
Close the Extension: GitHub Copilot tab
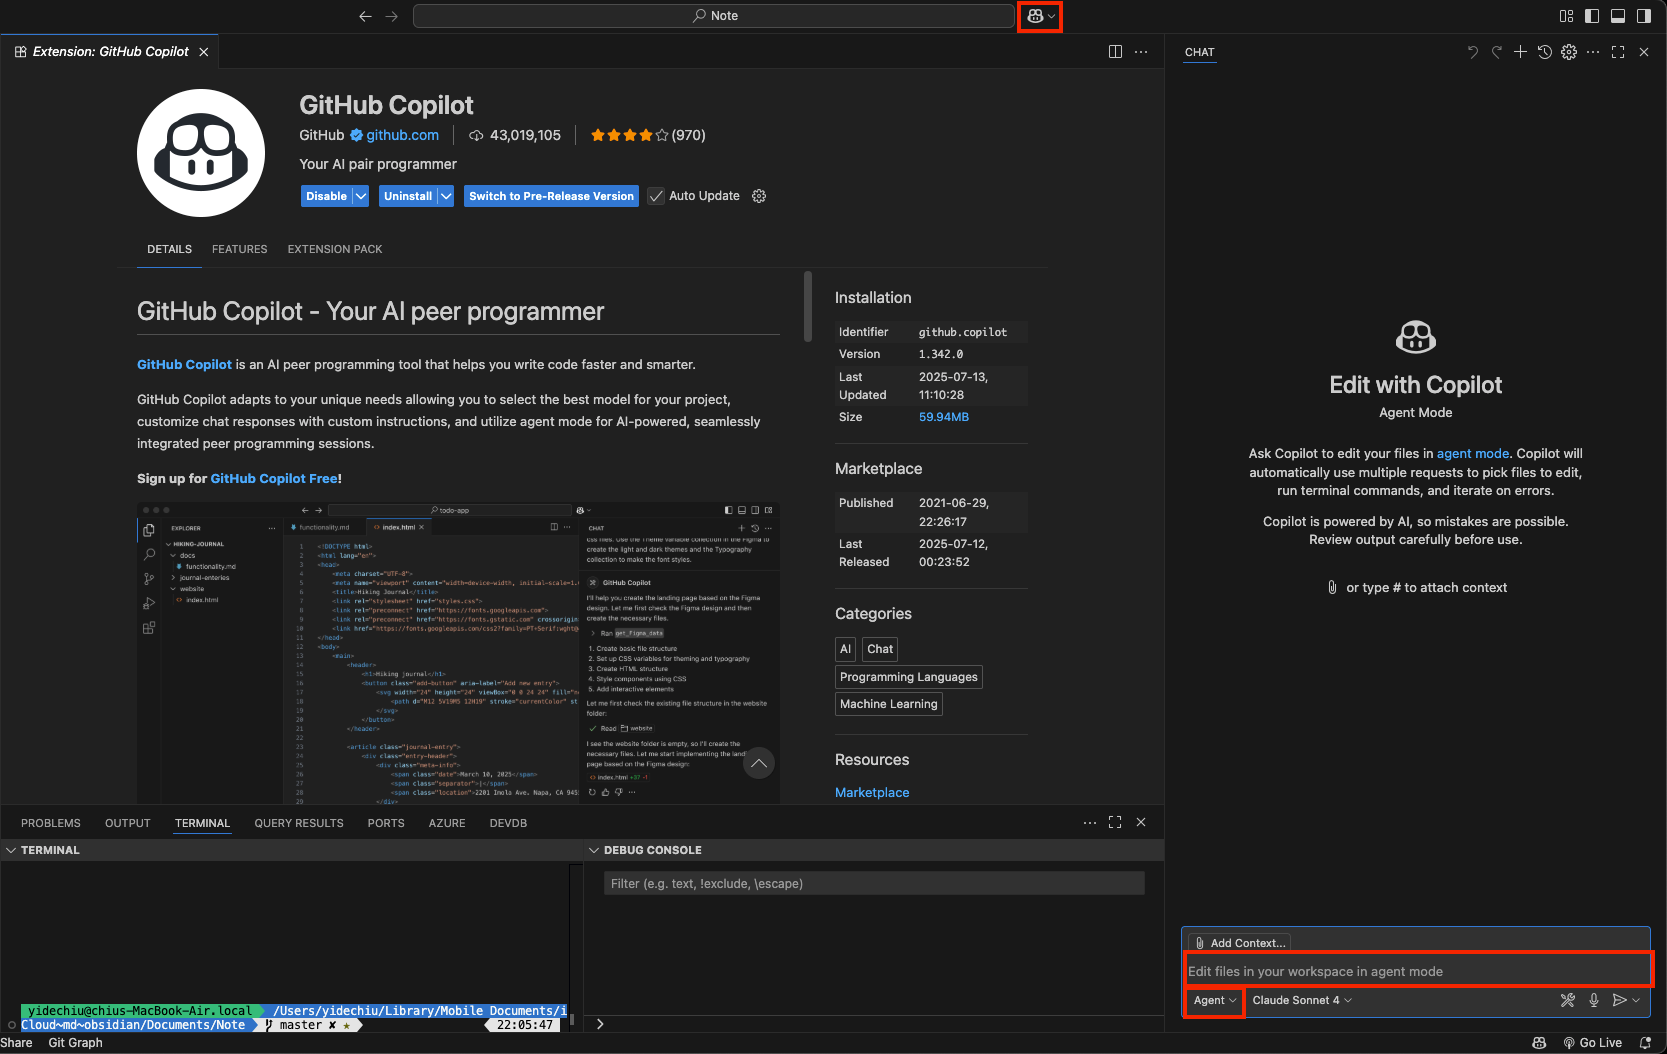click(x=204, y=52)
